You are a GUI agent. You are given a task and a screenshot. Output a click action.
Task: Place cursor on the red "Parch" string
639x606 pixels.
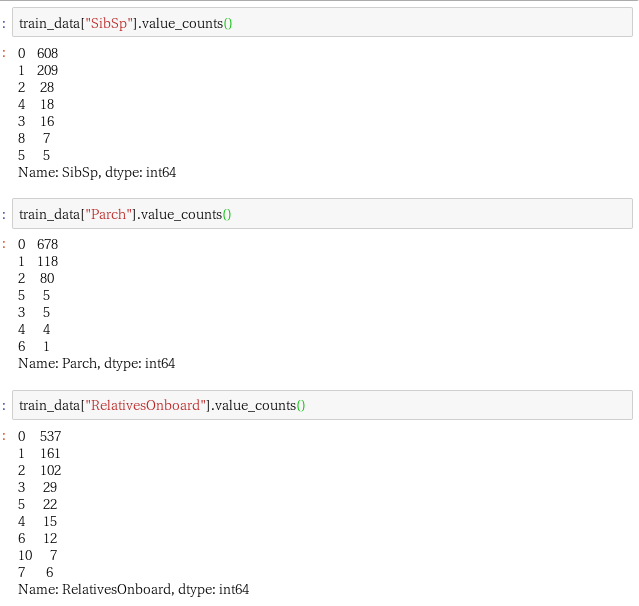108,214
